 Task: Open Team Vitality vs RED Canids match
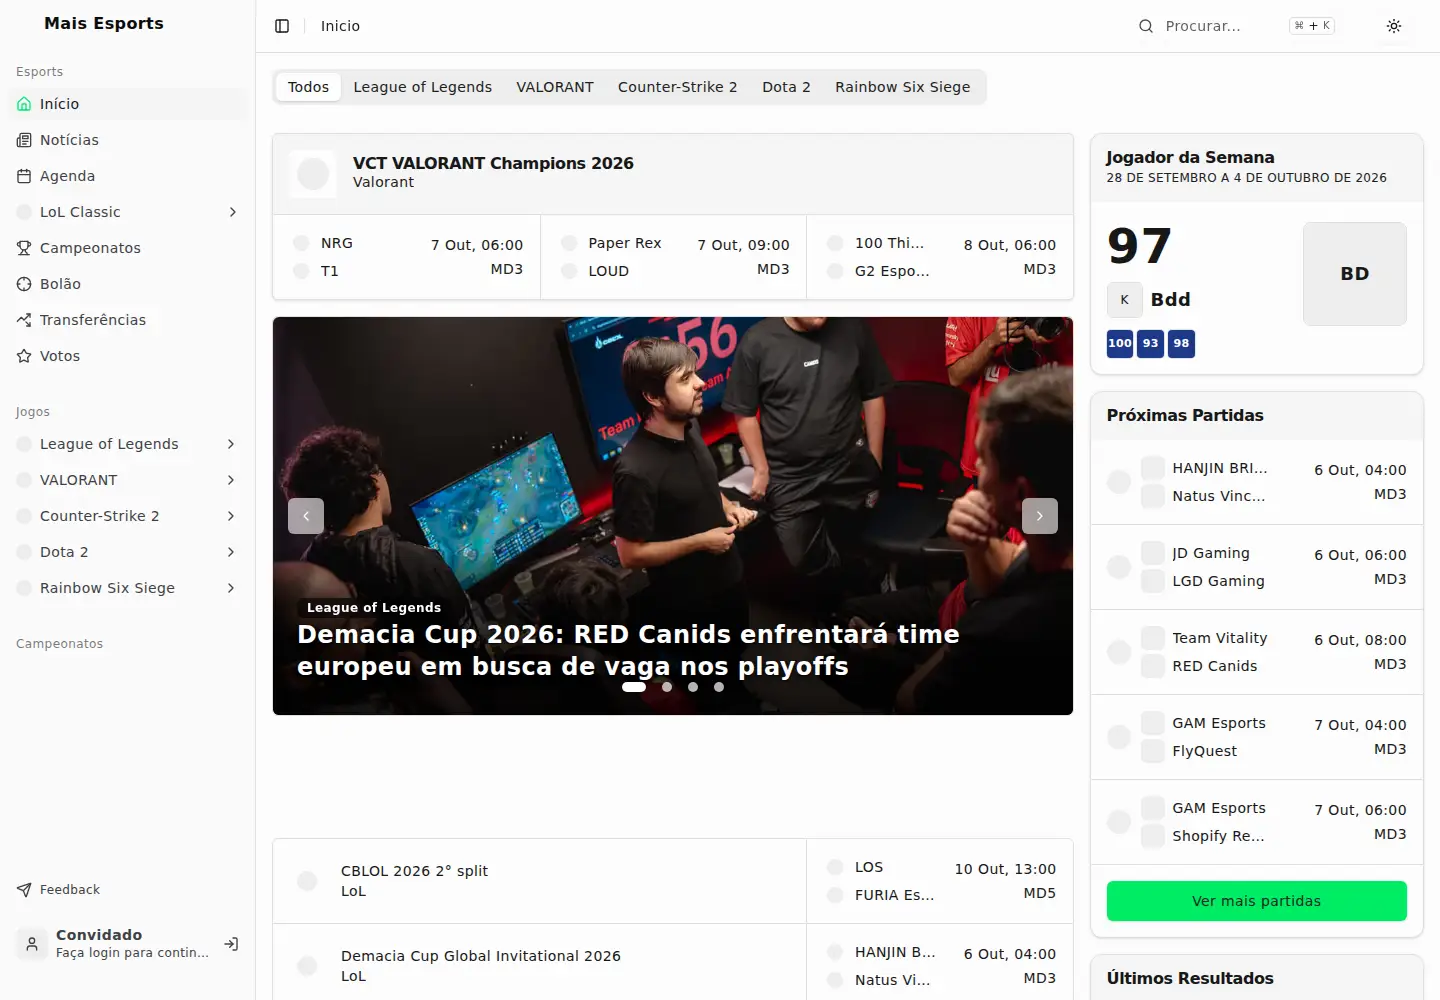[x=1256, y=652]
